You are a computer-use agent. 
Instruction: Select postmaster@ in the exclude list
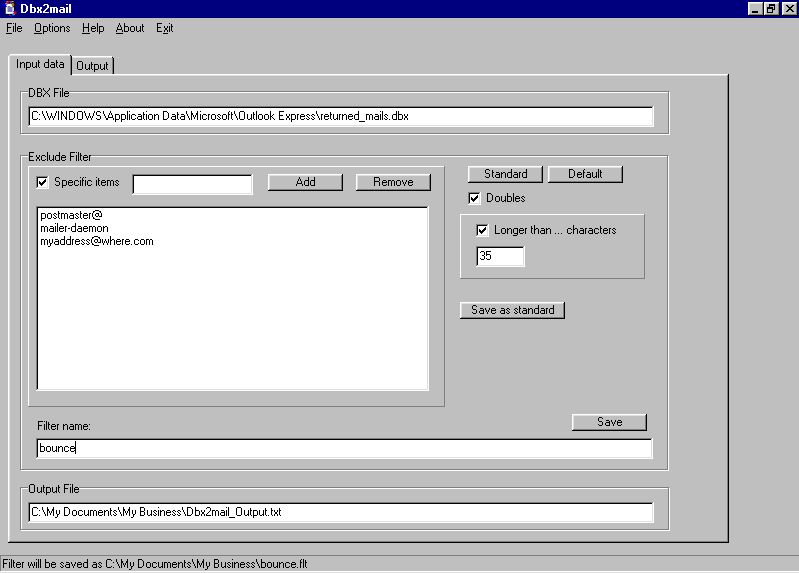pos(71,215)
